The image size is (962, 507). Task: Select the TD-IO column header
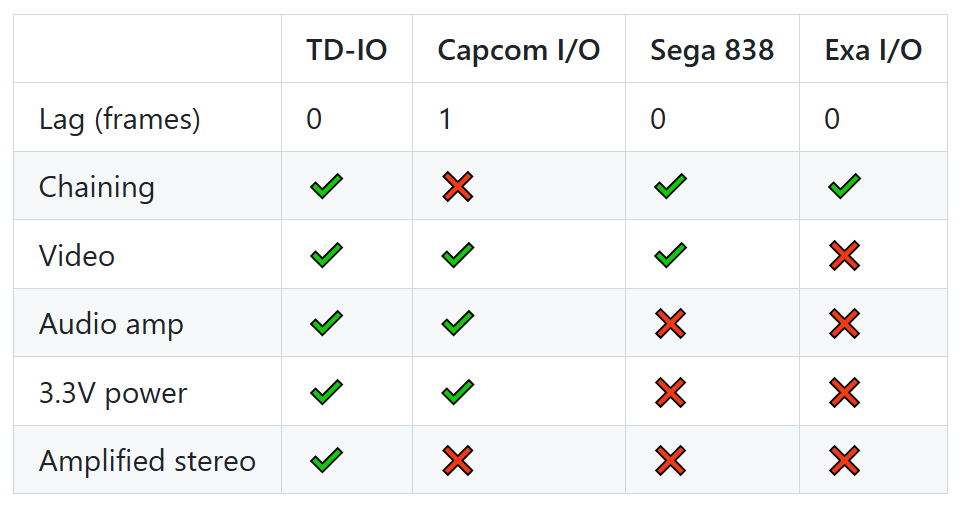[x=347, y=50]
